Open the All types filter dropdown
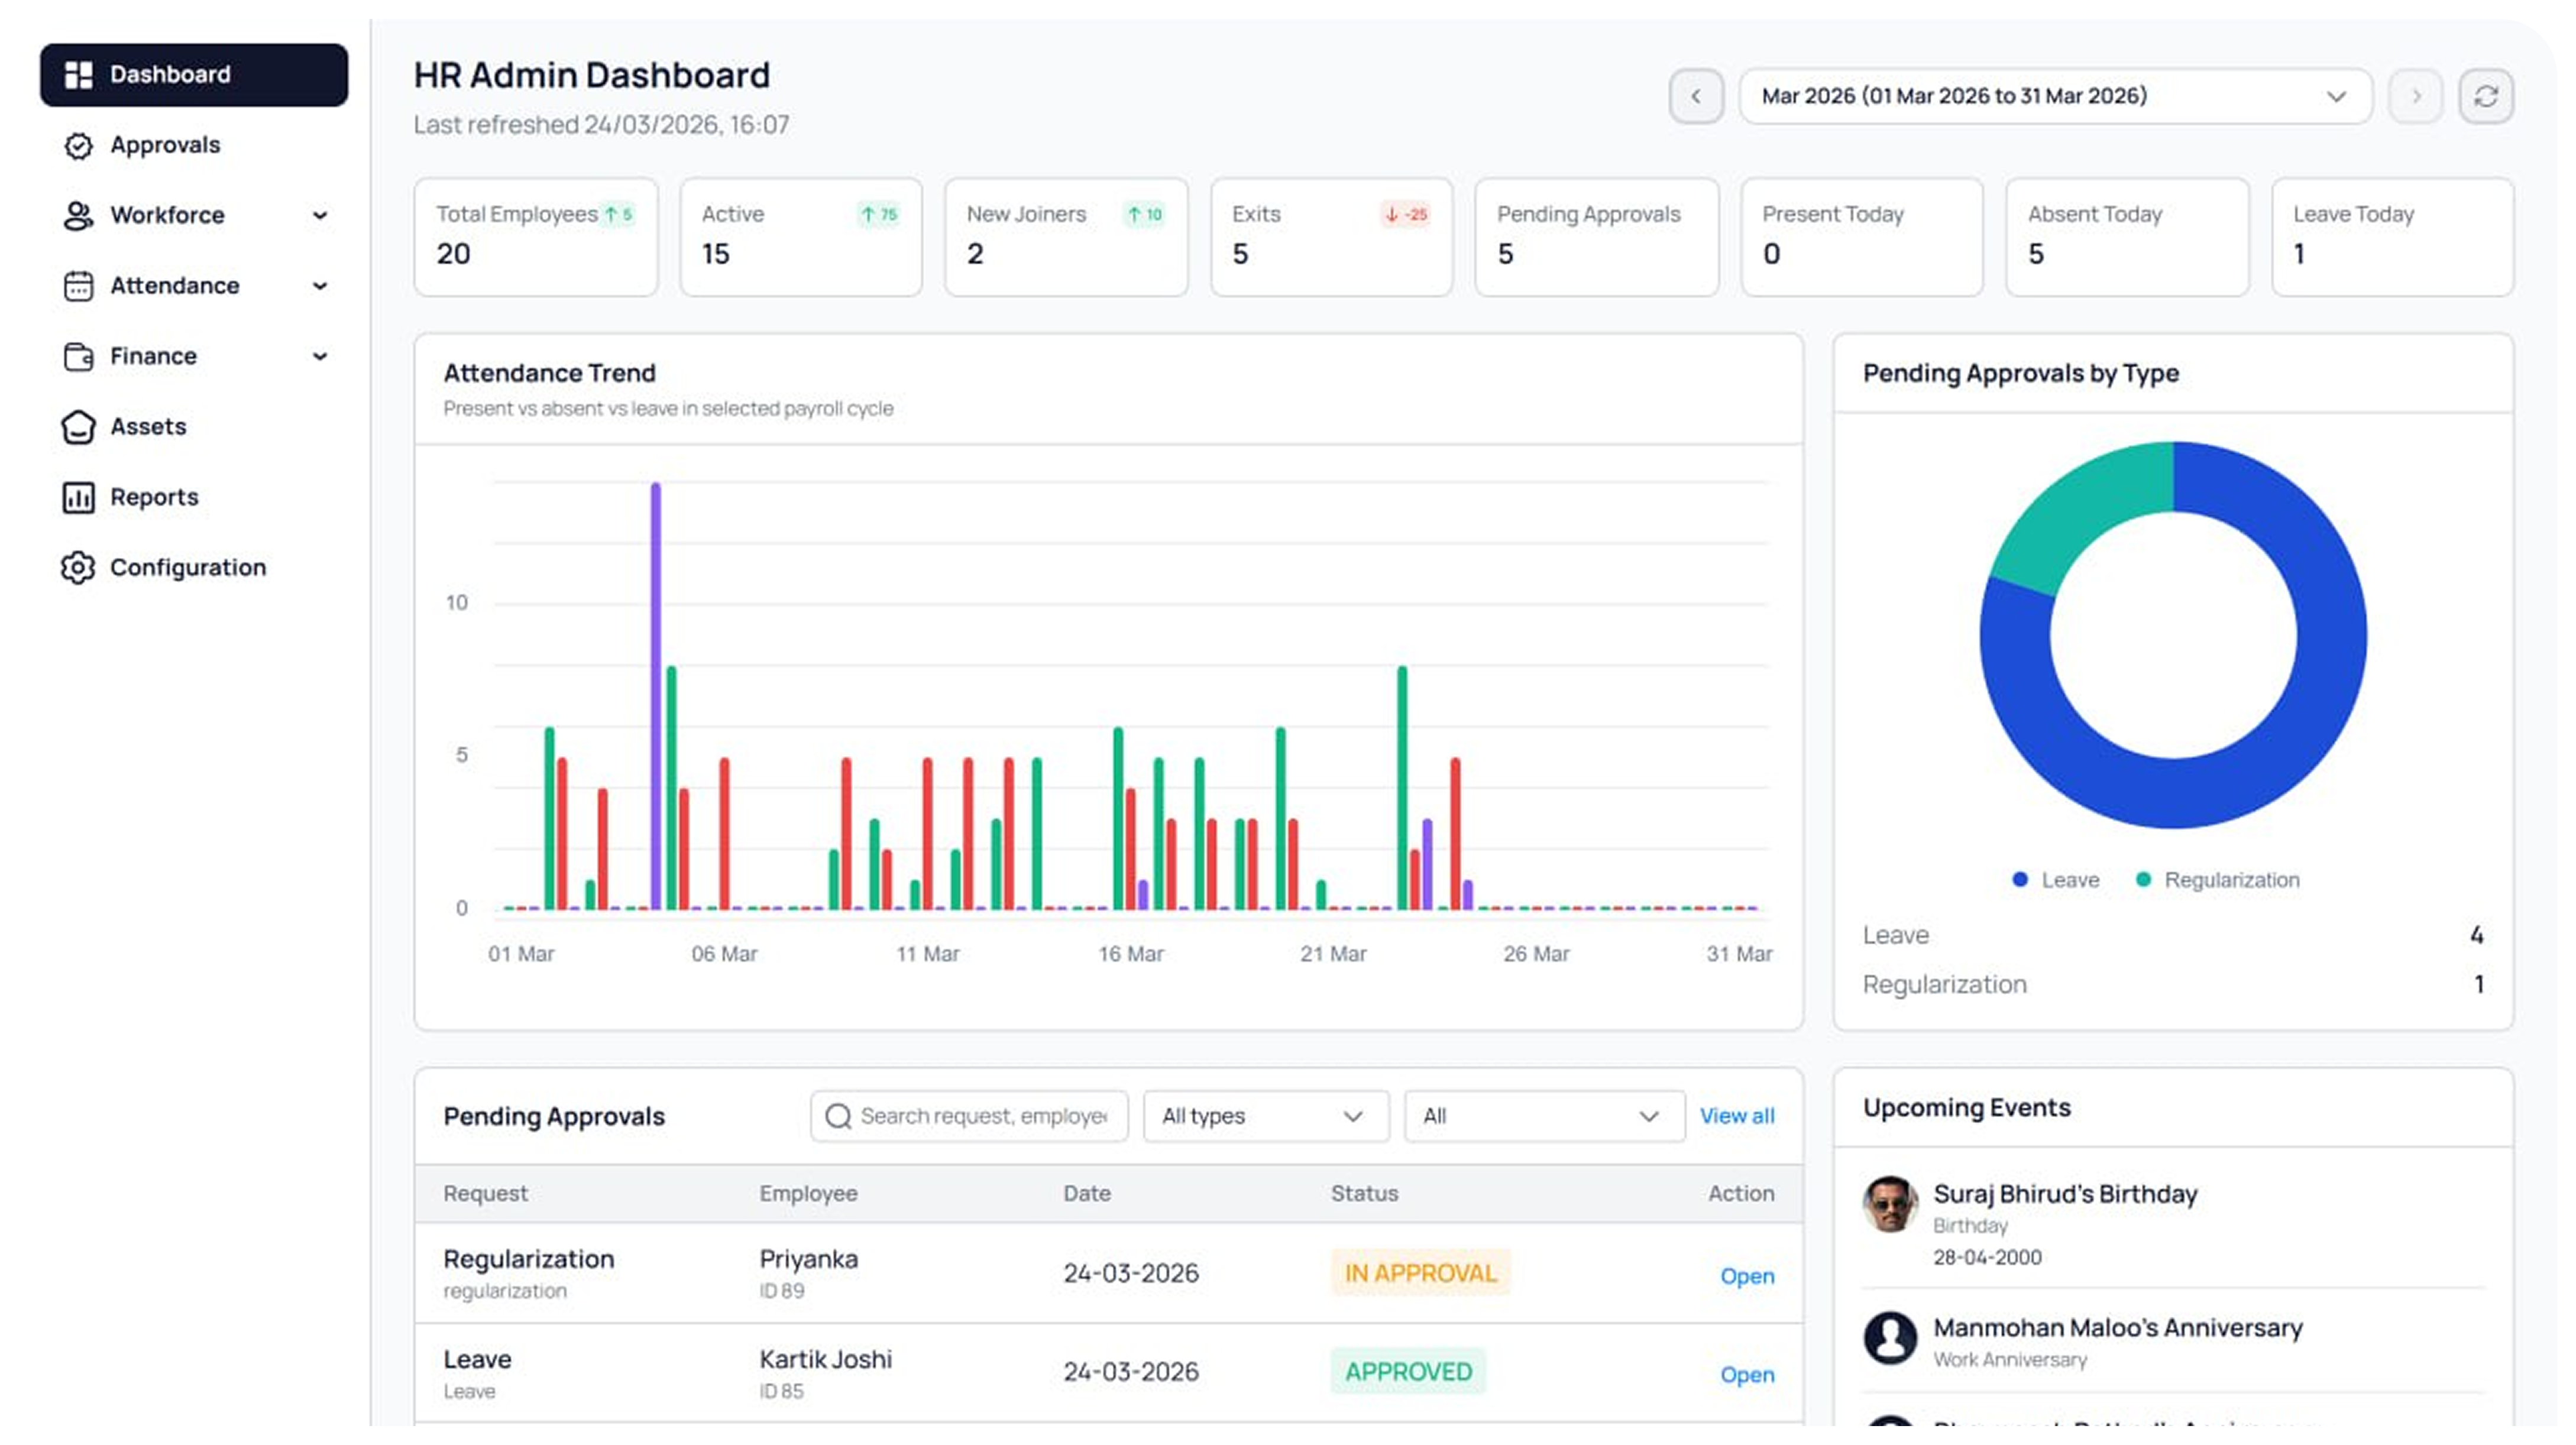The height and width of the screenshot is (1445, 2576). pyautogui.click(x=1265, y=1116)
